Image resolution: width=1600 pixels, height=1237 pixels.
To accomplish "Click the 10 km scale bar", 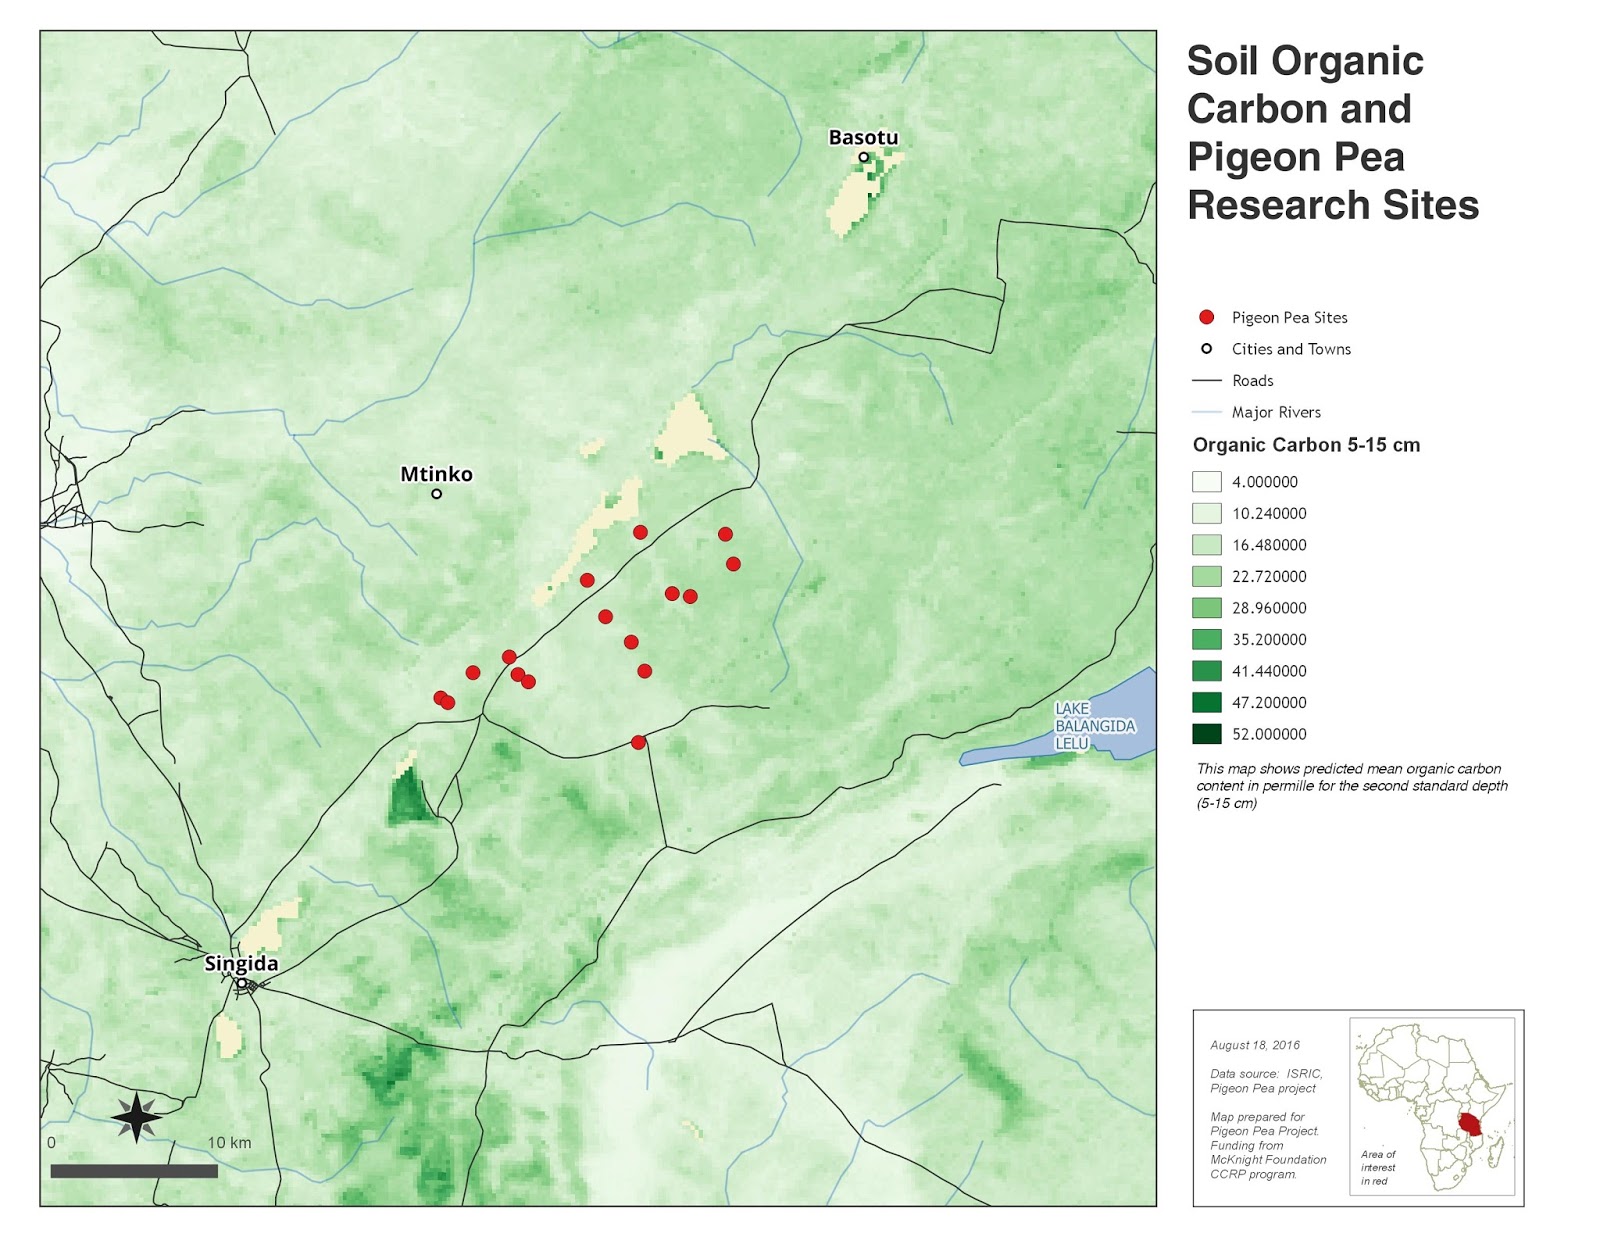I will pos(135,1168).
